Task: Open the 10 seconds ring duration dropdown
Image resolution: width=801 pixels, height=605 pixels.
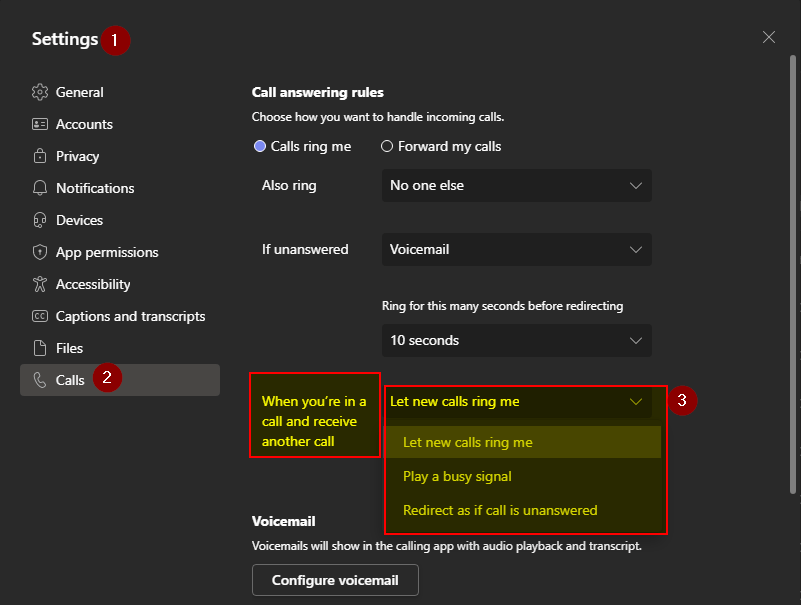Action: click(x=516, y=340)
